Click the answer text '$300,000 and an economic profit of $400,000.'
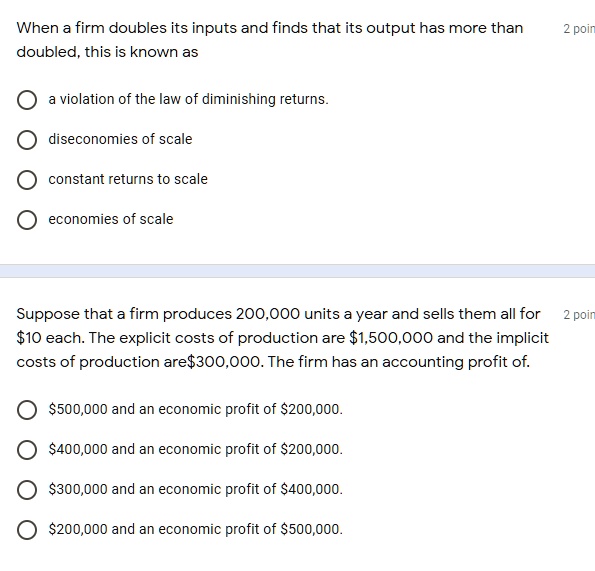This screenshot has width=595, height=571. click(x=195, y=489)
